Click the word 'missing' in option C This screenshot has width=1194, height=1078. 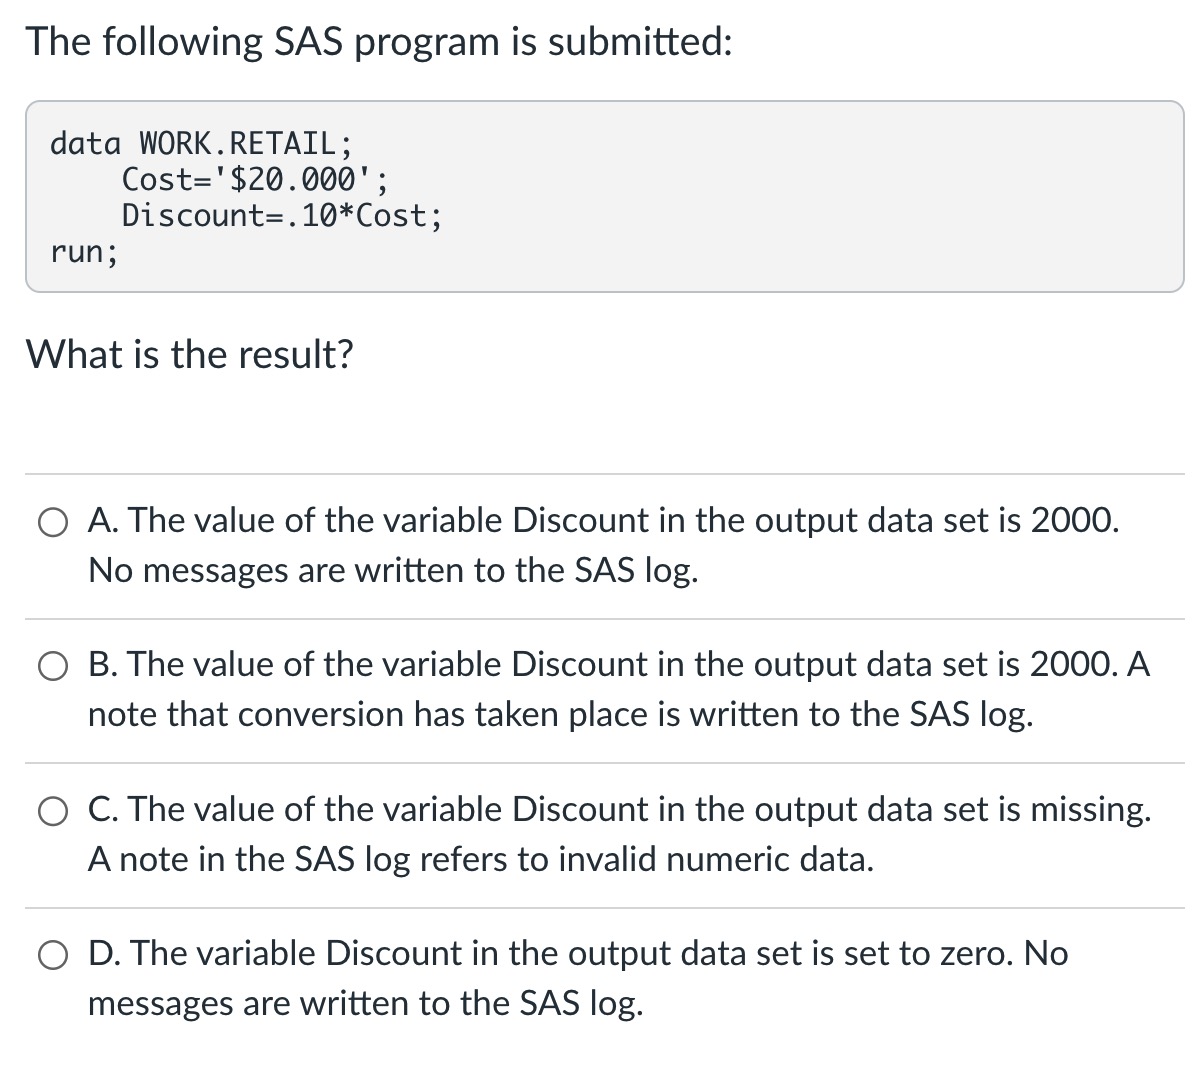1090,810
